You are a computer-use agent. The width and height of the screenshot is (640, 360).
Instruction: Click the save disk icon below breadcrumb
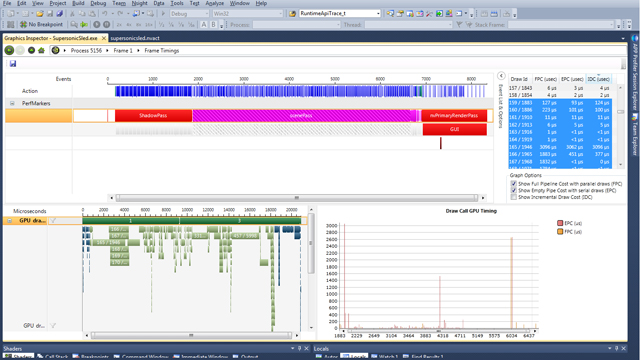13,63
